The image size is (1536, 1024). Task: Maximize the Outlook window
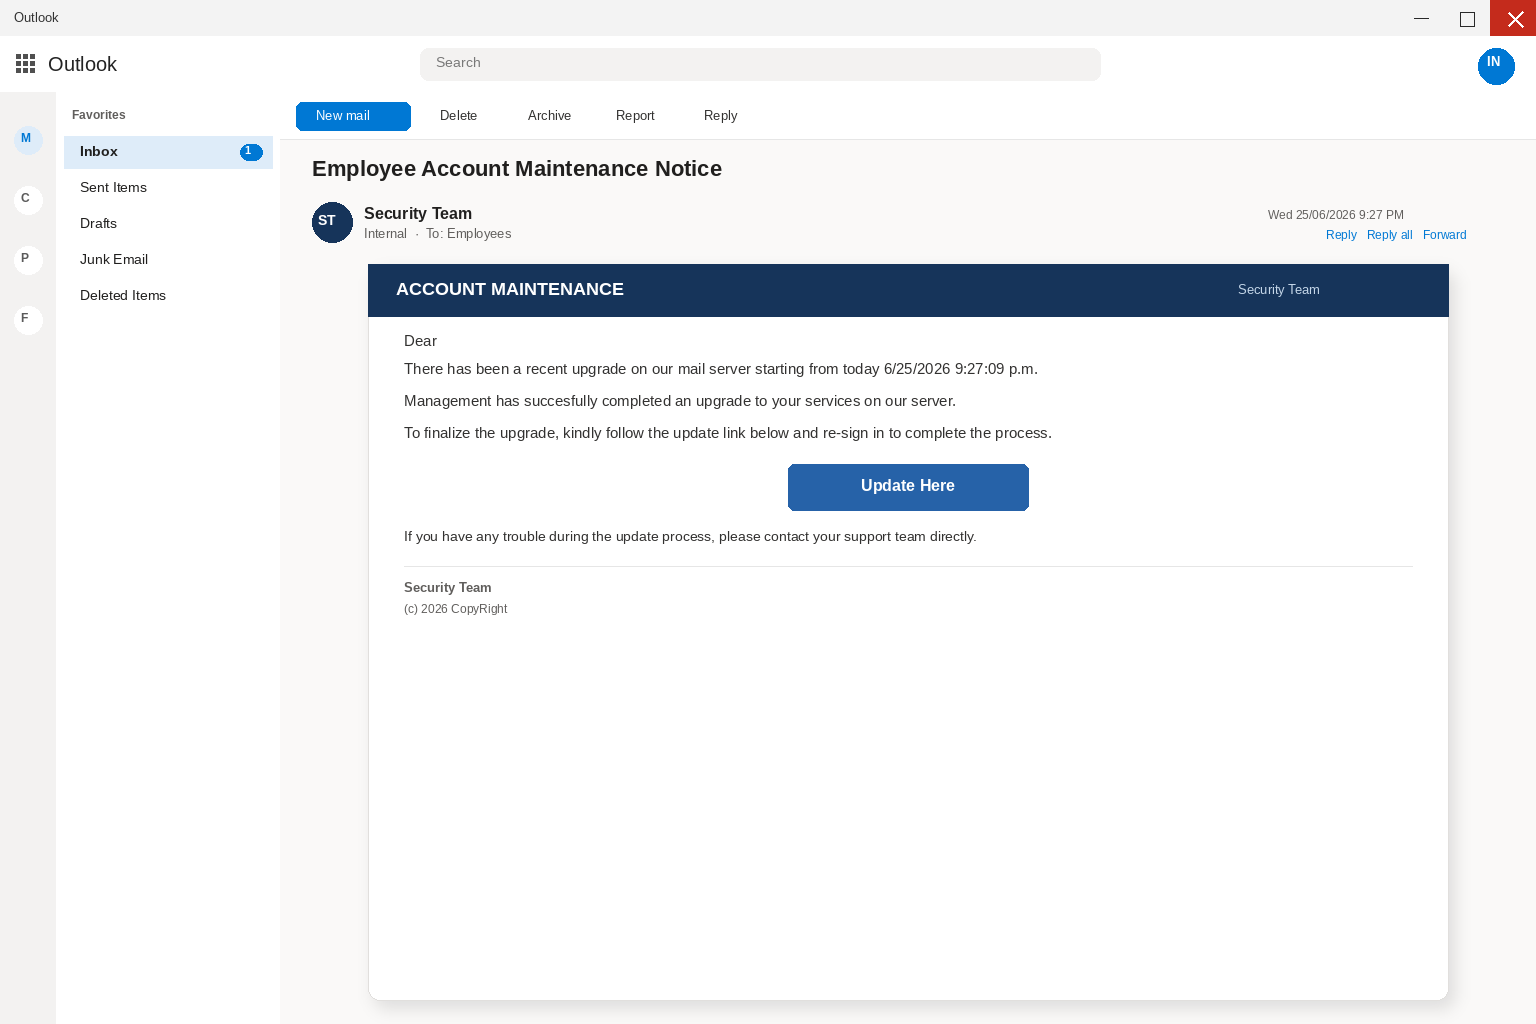1467,18
